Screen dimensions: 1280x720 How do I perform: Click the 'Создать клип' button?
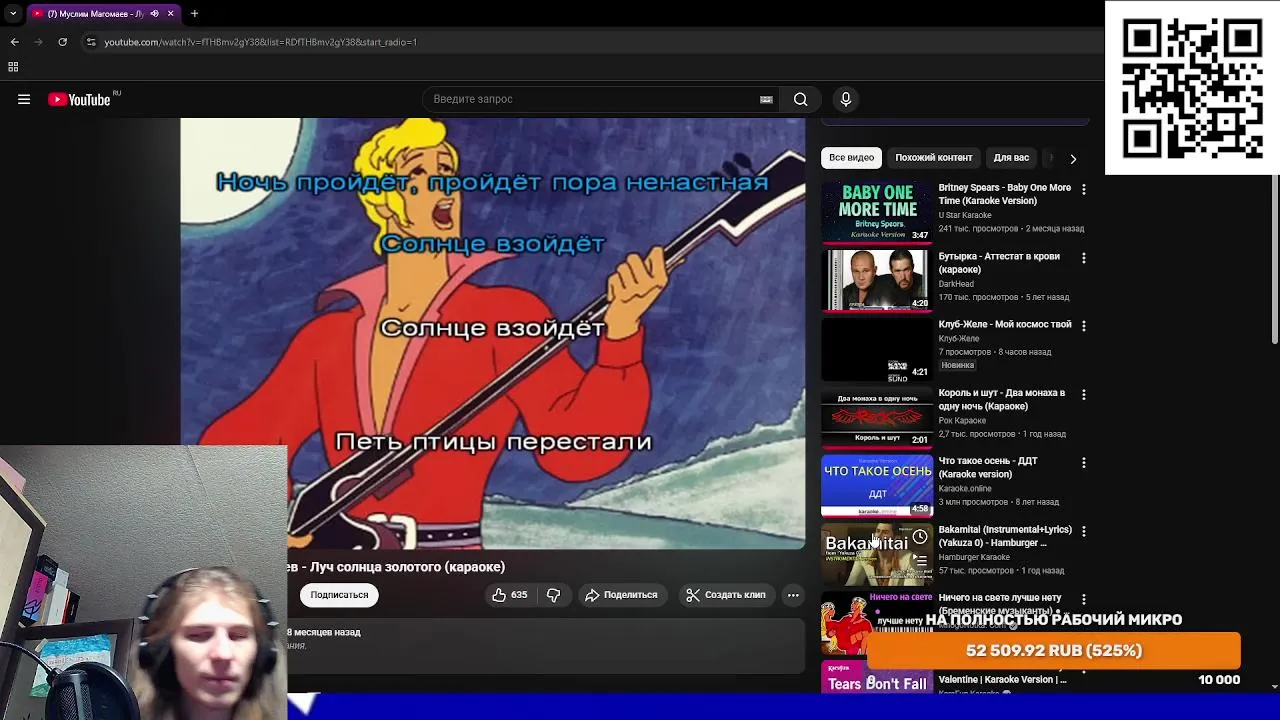(726, 595)
